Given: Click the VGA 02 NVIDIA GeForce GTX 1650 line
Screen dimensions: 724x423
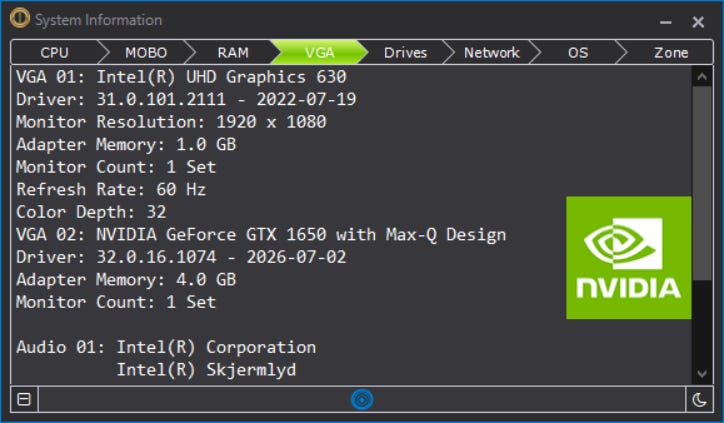Looking at the screenshot, I should point(261,235).
